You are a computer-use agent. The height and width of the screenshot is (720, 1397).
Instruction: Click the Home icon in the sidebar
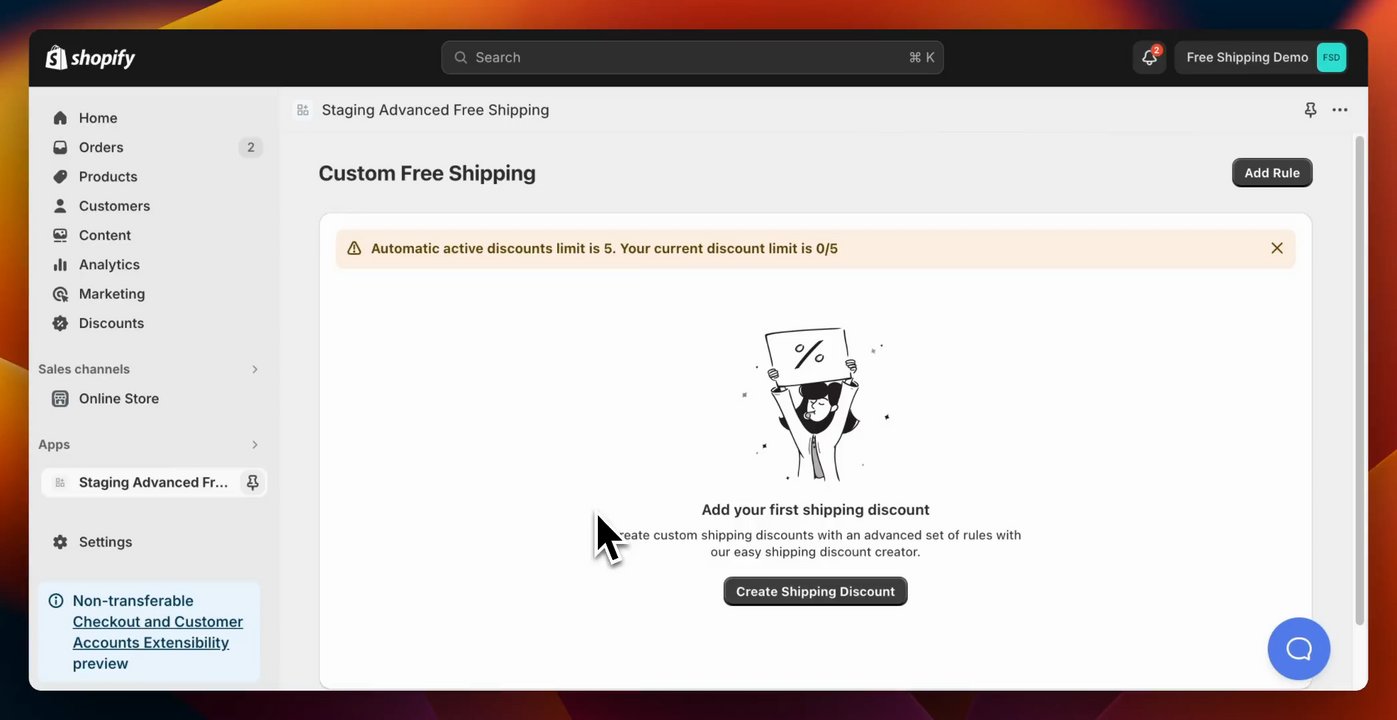60,118
